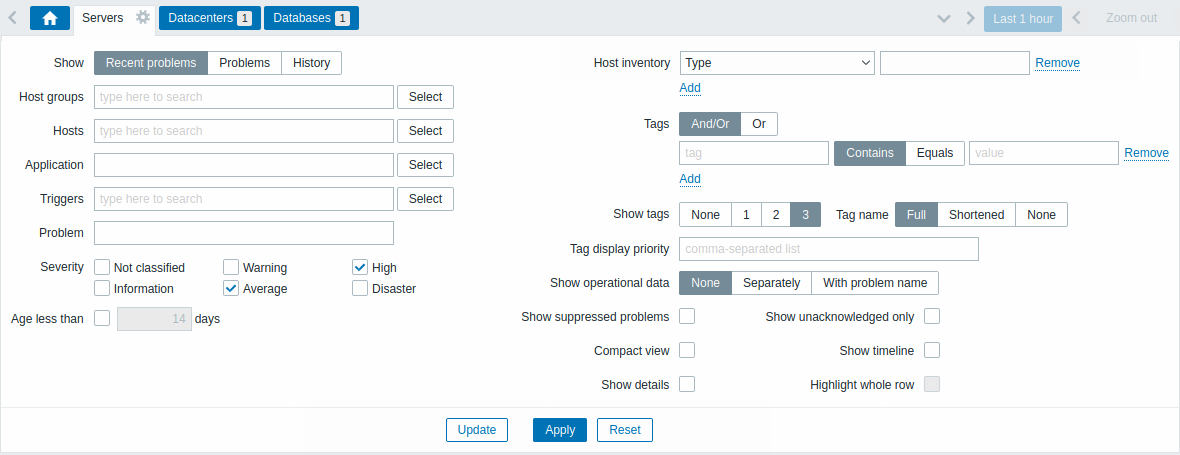Tick the Show timeline checkbox
Viewport: 1180px width, 455px height.
(x=932, y=350)
